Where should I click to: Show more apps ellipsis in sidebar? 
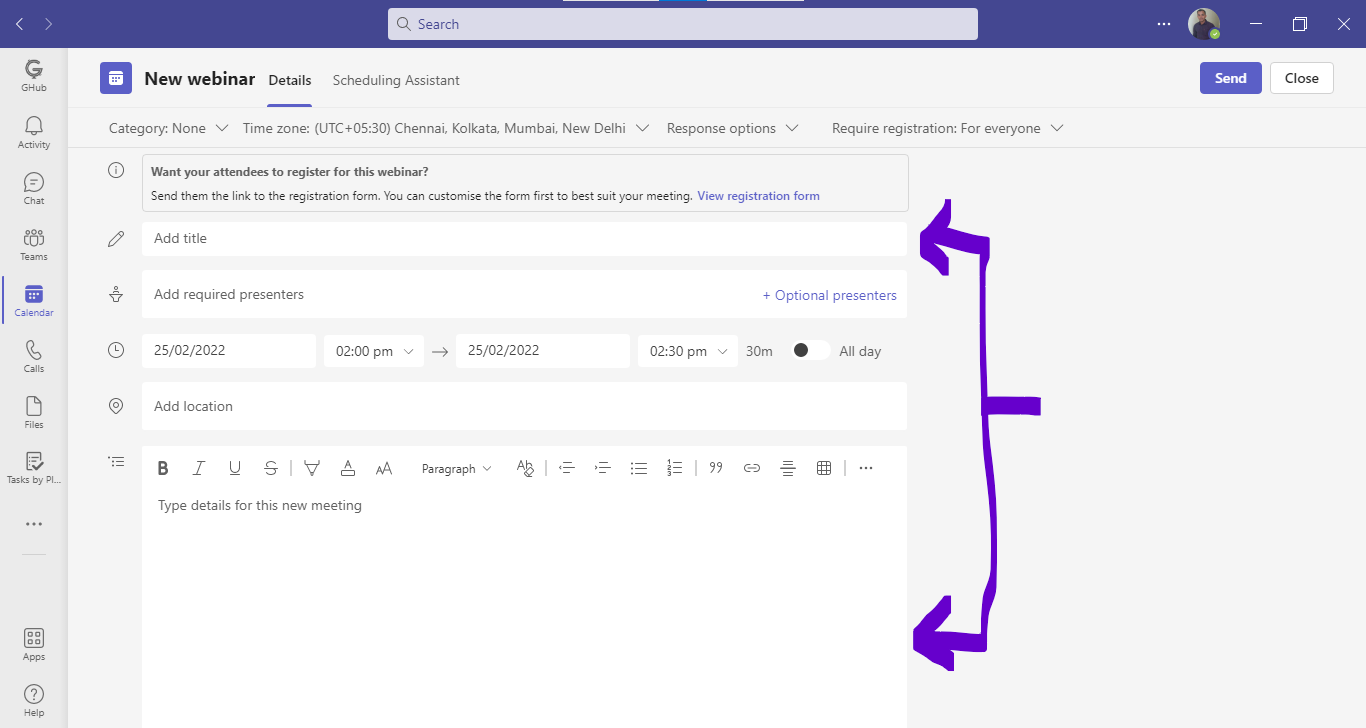coord(34,524)
